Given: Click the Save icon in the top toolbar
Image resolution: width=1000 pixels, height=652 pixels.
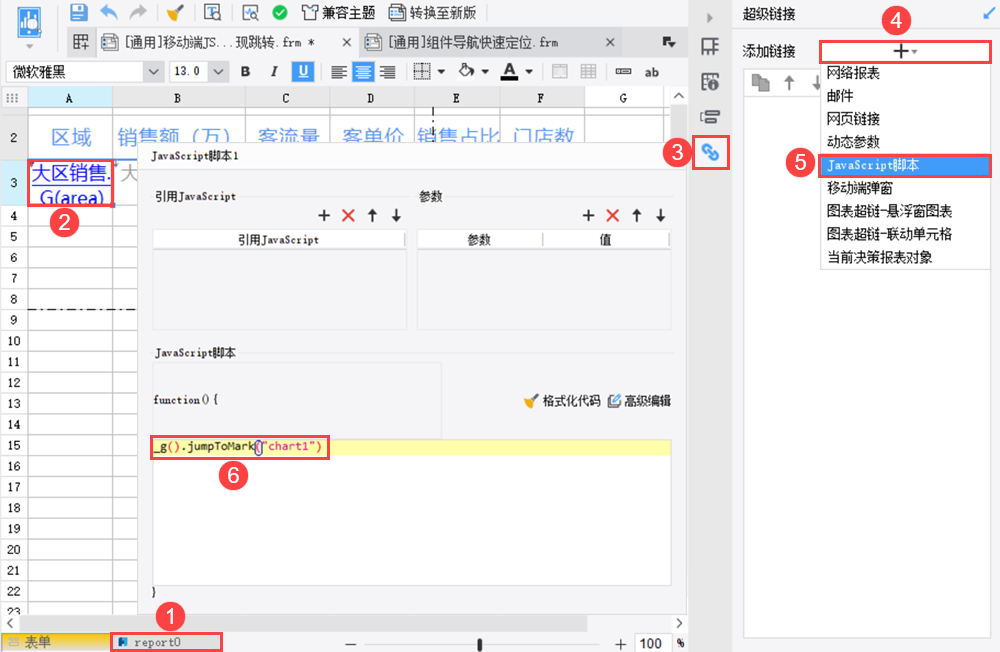Looking at the screenshot, I should (78, 12).
